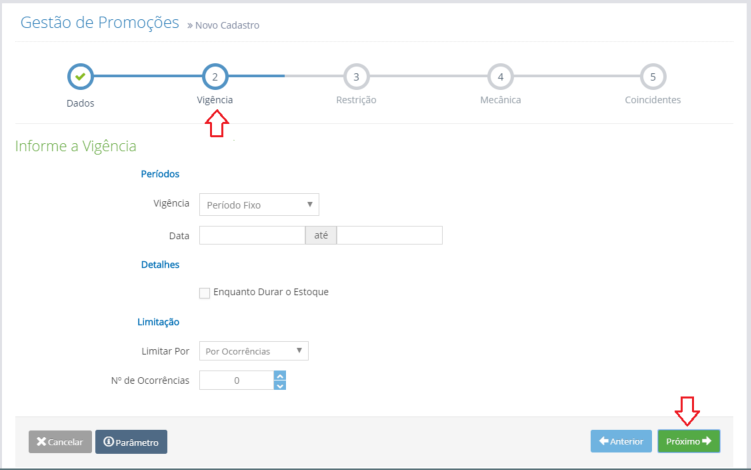The height and width of the screenshot is (470, 751).
Task: Go to step 3 Restrição circle
Action: click(x=356, y=77)
